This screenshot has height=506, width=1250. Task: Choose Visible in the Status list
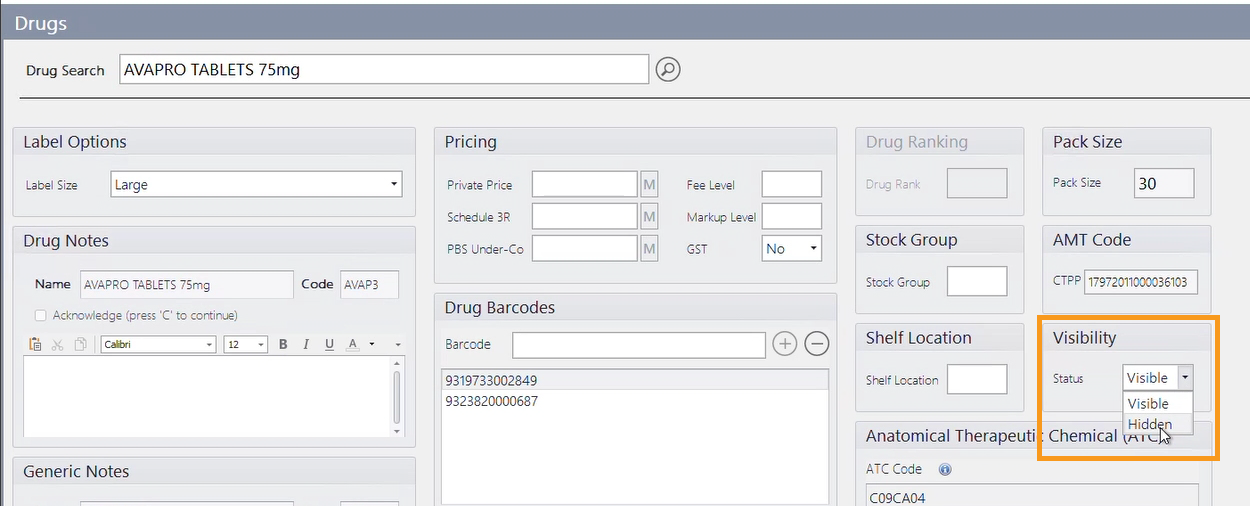tap(1148, 403)
